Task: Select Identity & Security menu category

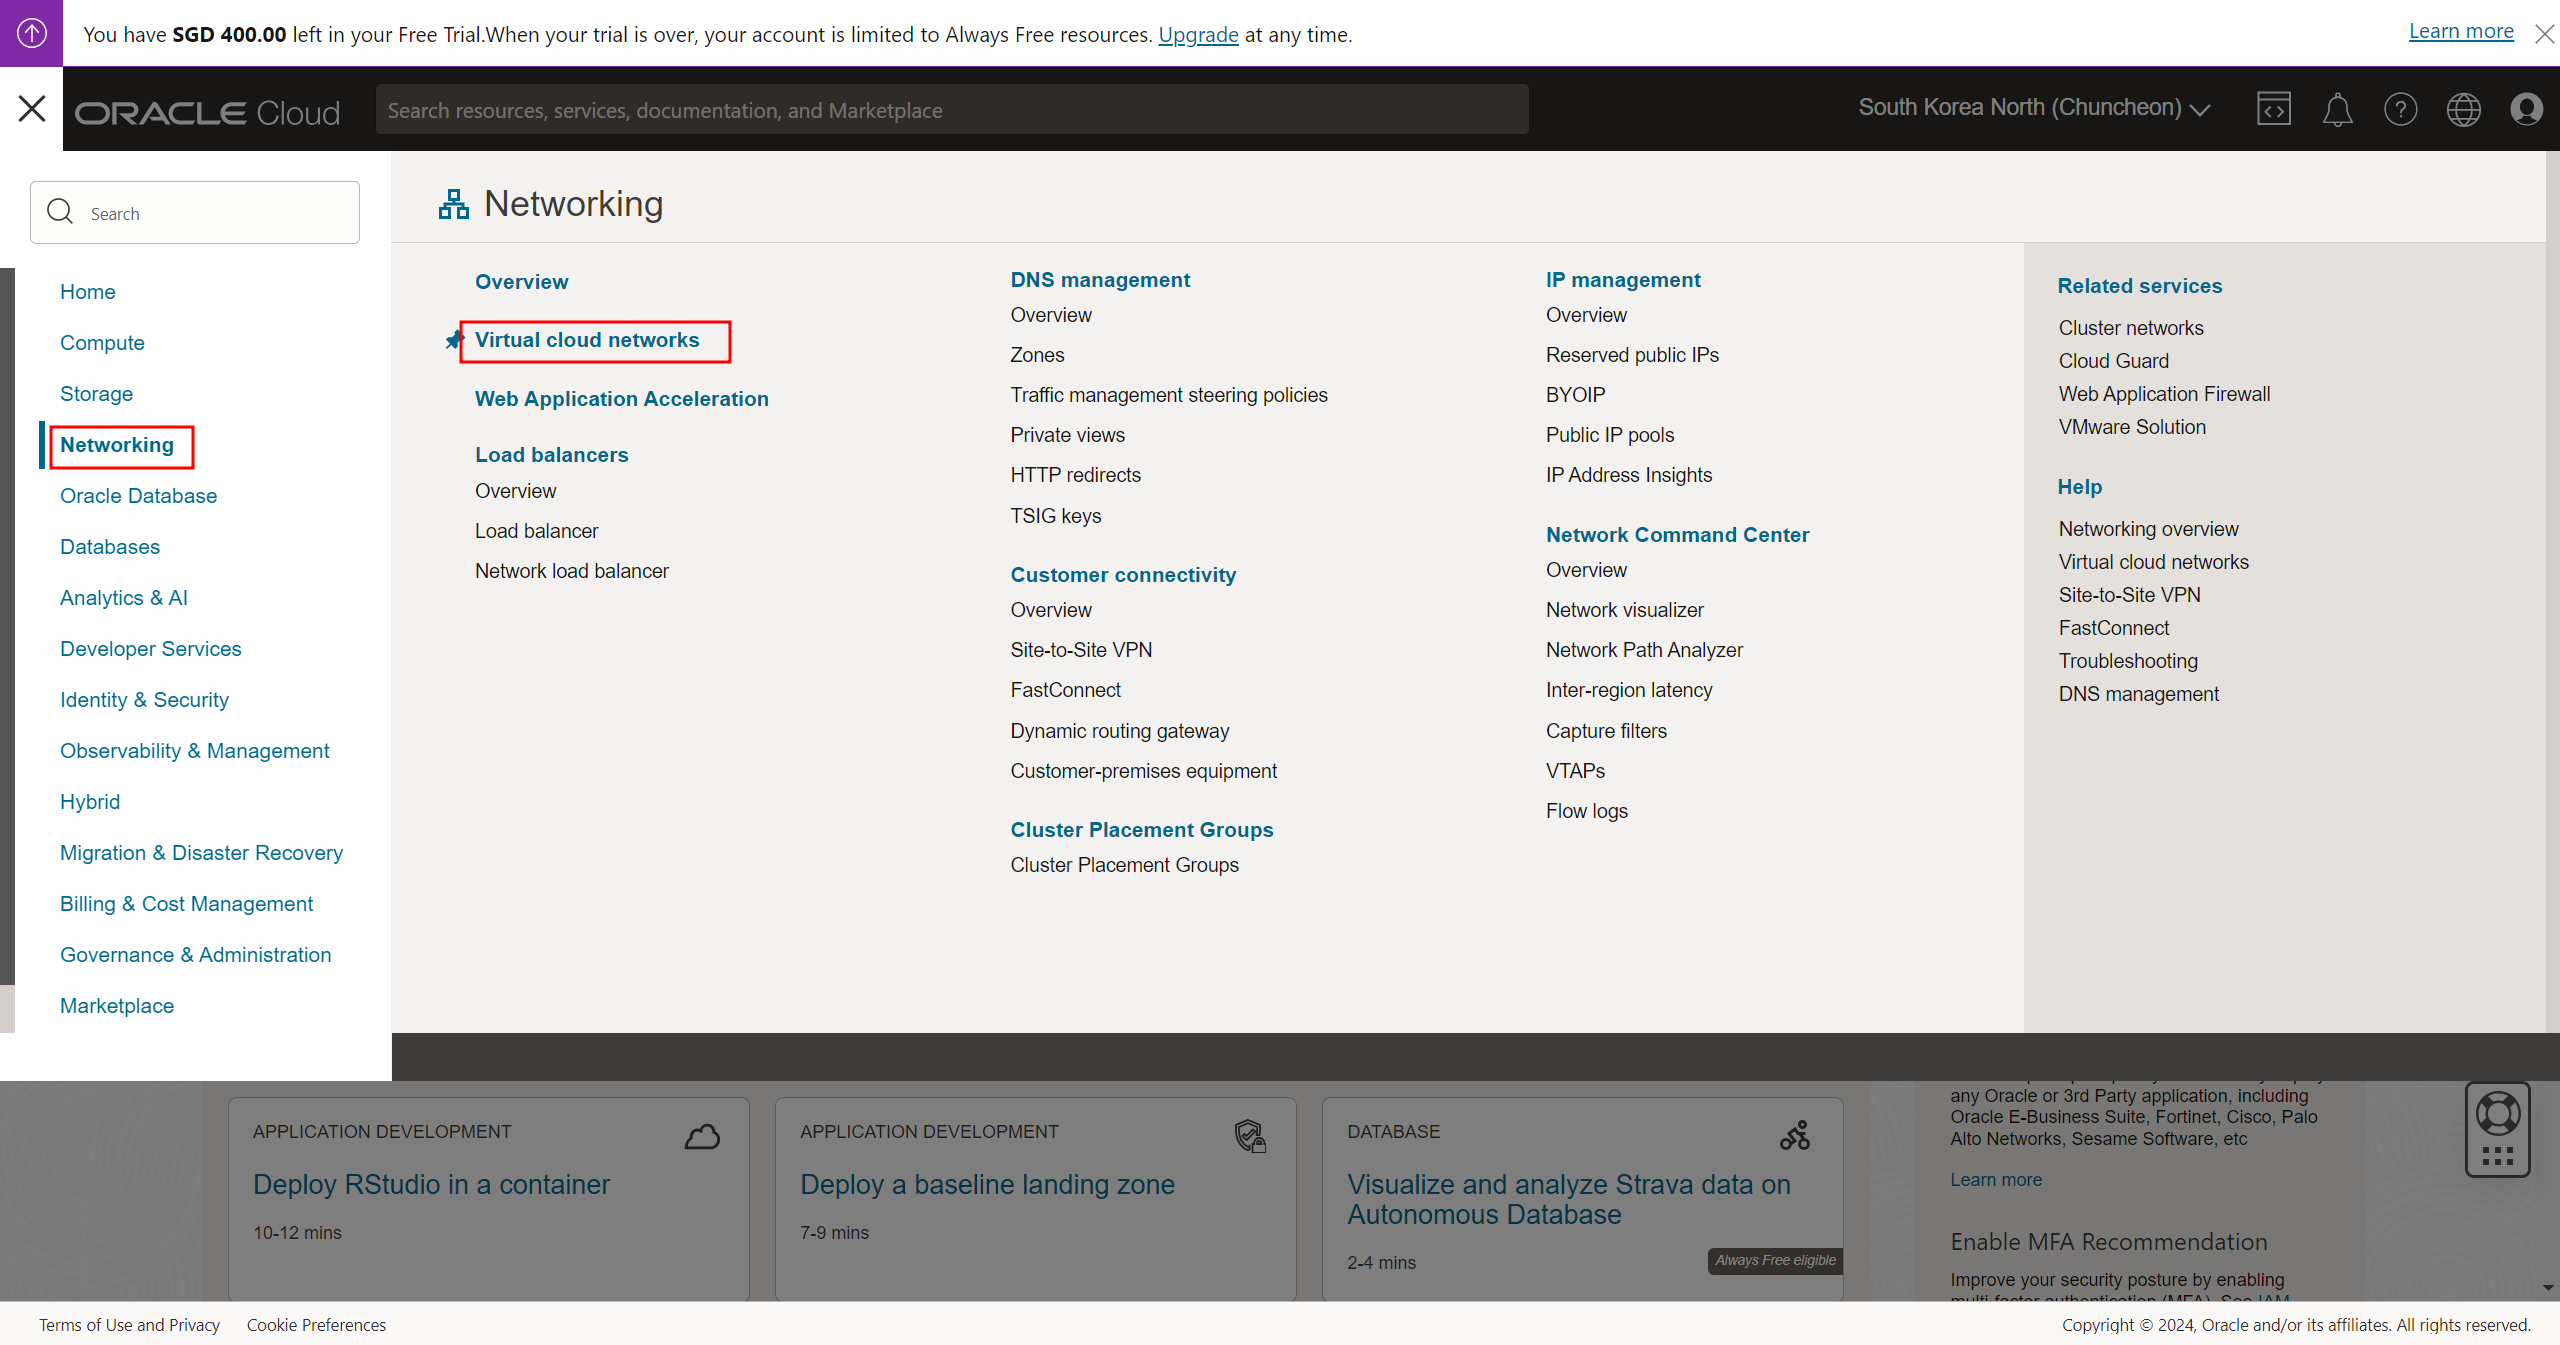Action: click(x=144, y=700)
